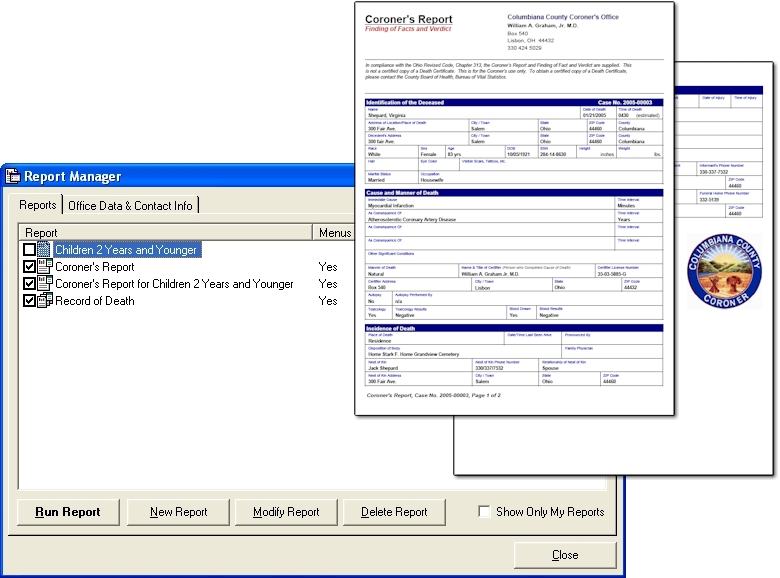The width and height of the screenshot is (780, 578).
Task: Click the Menus column header
Action: click(x=334, y=232)
